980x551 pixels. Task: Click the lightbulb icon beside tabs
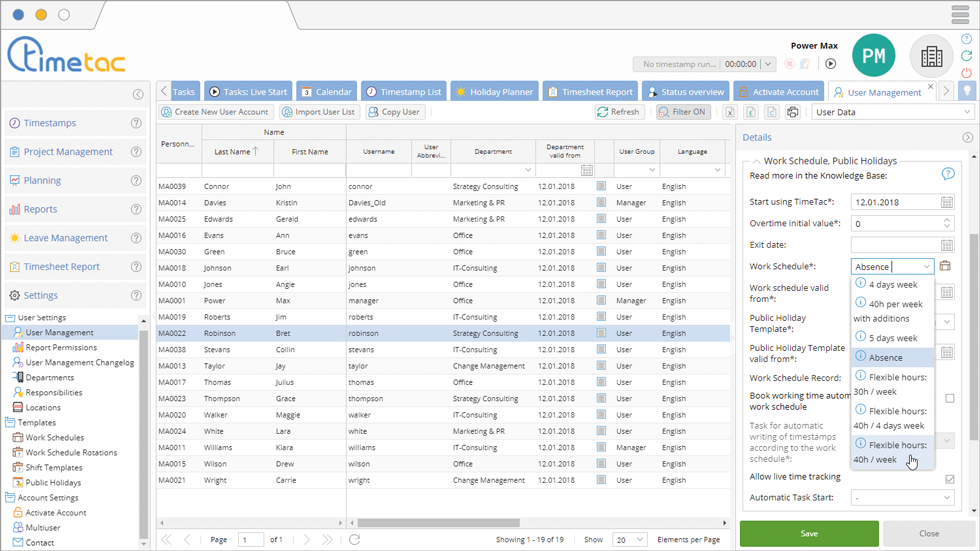coord(967,91)
